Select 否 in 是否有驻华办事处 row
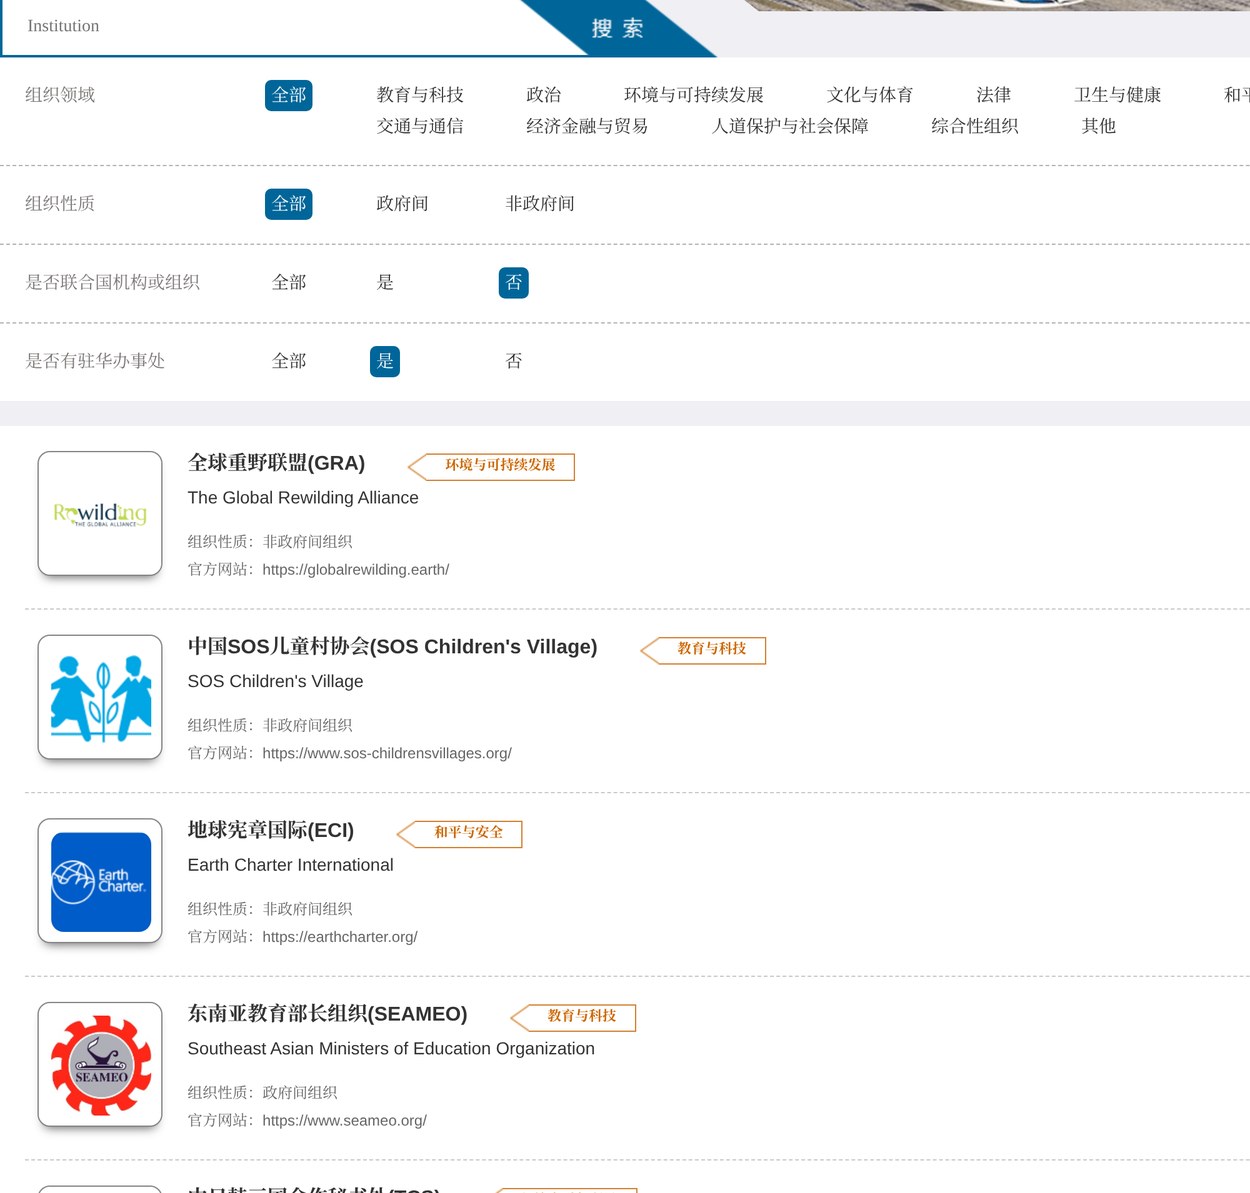 click(514, 361)
